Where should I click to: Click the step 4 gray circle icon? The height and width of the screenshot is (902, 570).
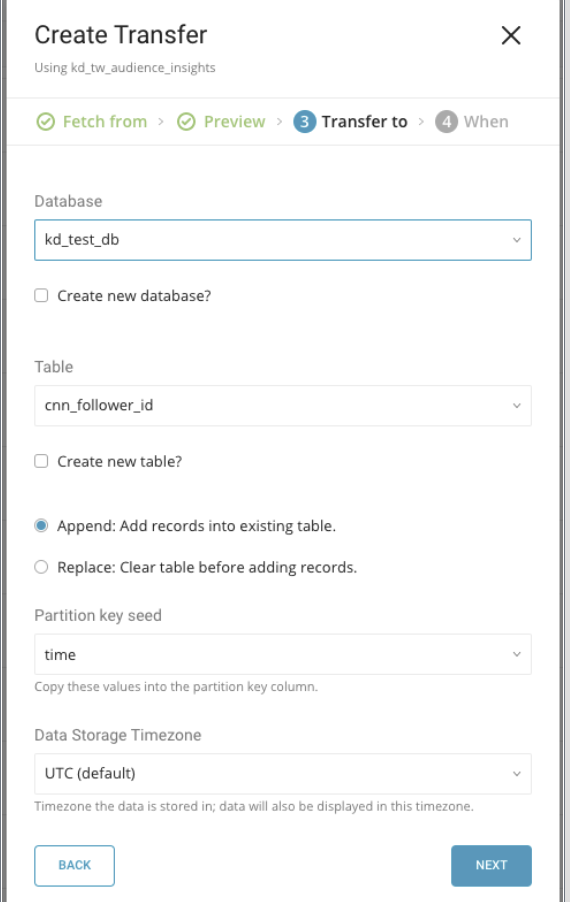click(446, 122)
